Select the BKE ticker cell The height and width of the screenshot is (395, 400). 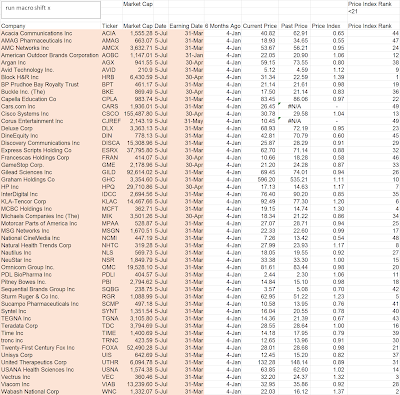click(x=112, y=92)
